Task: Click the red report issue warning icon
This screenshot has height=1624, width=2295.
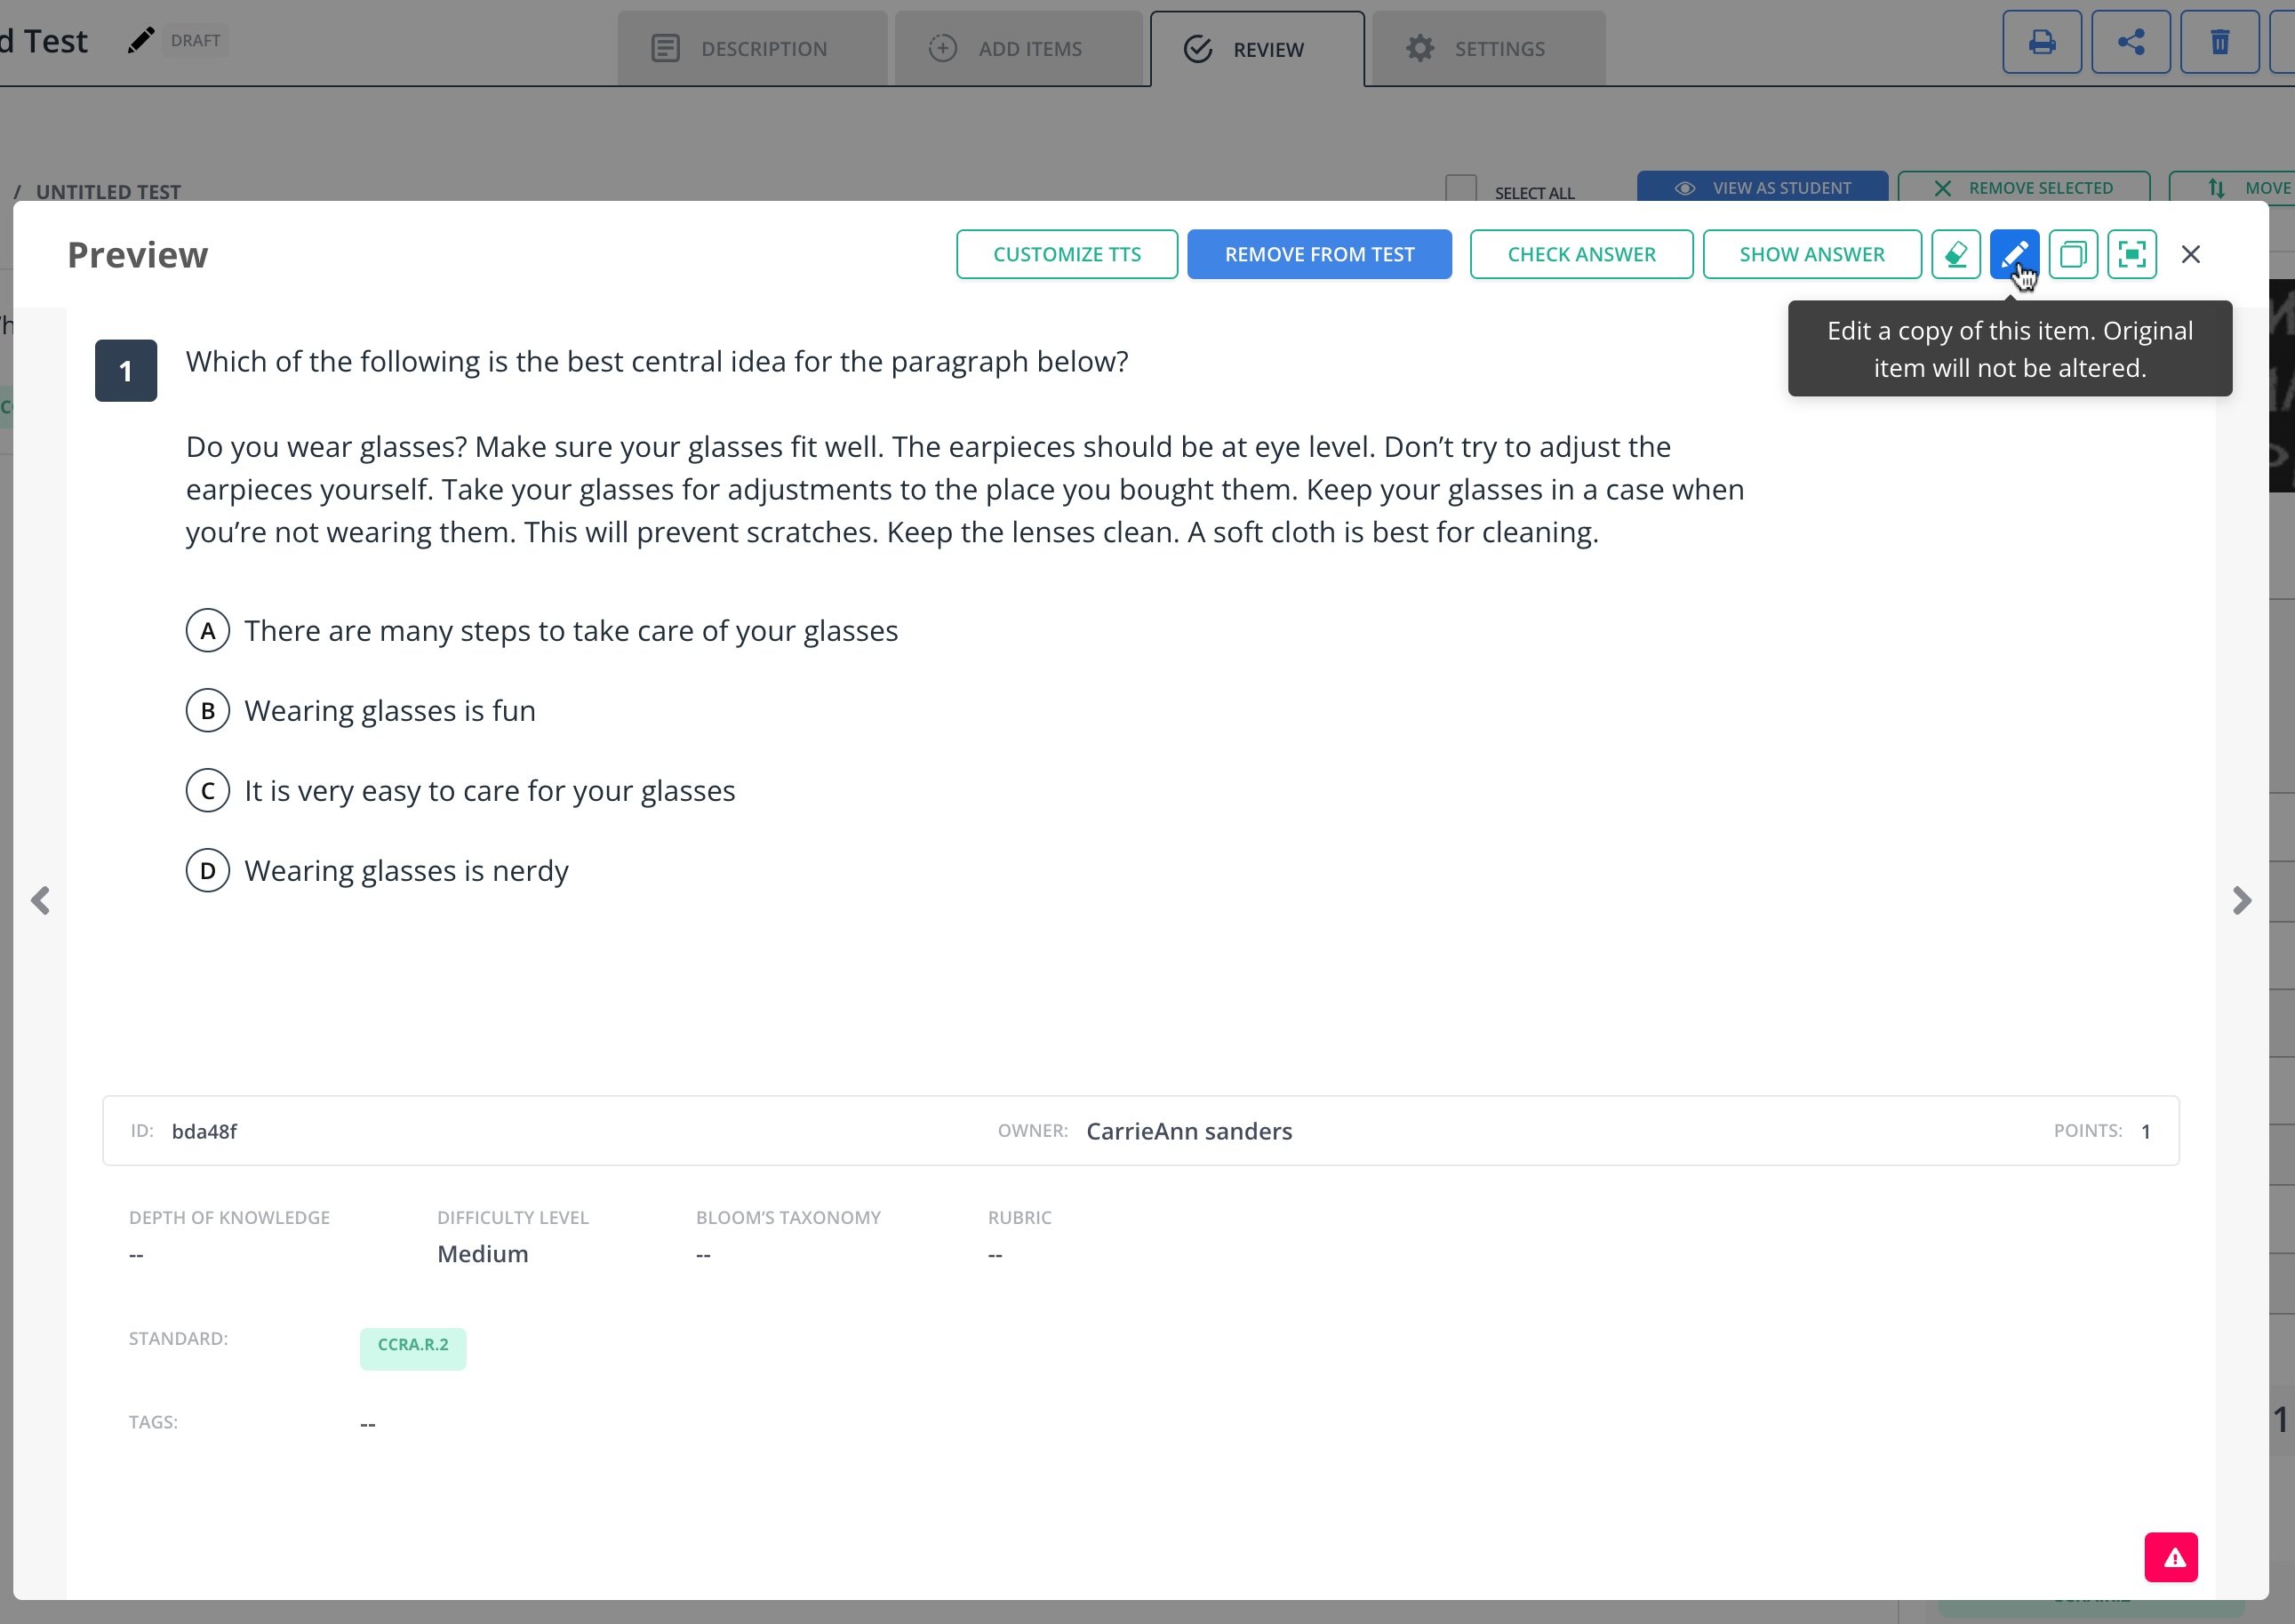Action: 2171,1557
